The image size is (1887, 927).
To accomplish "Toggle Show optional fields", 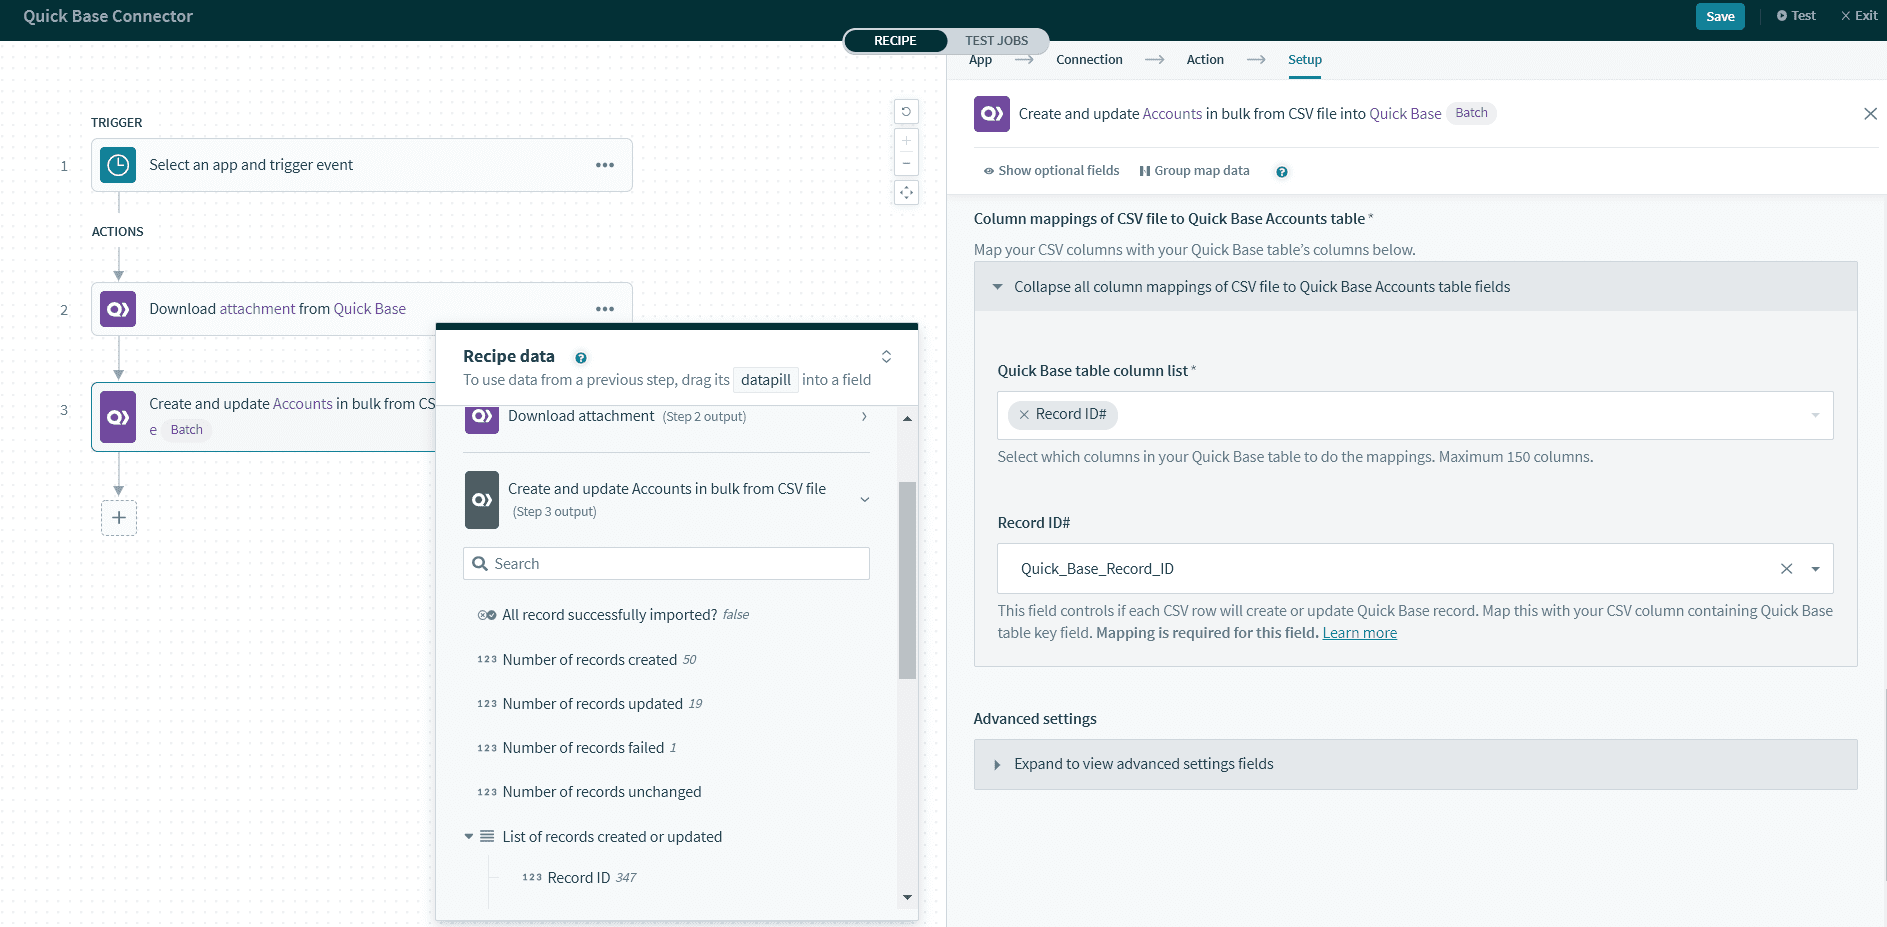I will pos(1051,171).
